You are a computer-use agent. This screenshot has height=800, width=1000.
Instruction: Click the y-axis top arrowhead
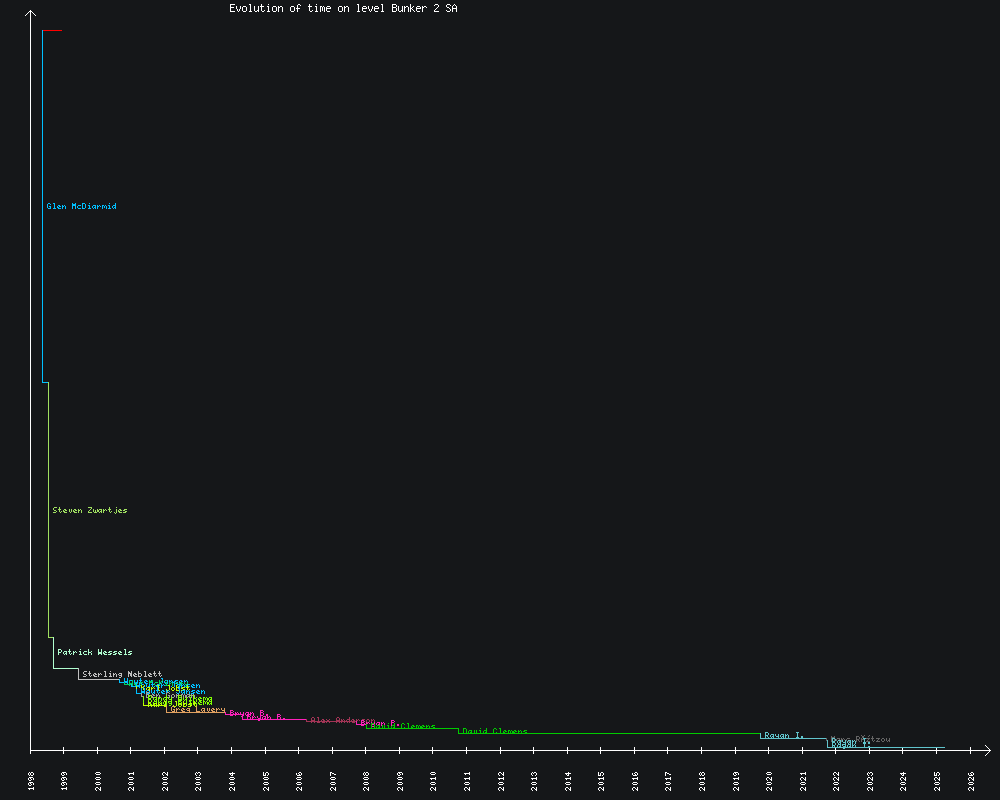[31, 13]
